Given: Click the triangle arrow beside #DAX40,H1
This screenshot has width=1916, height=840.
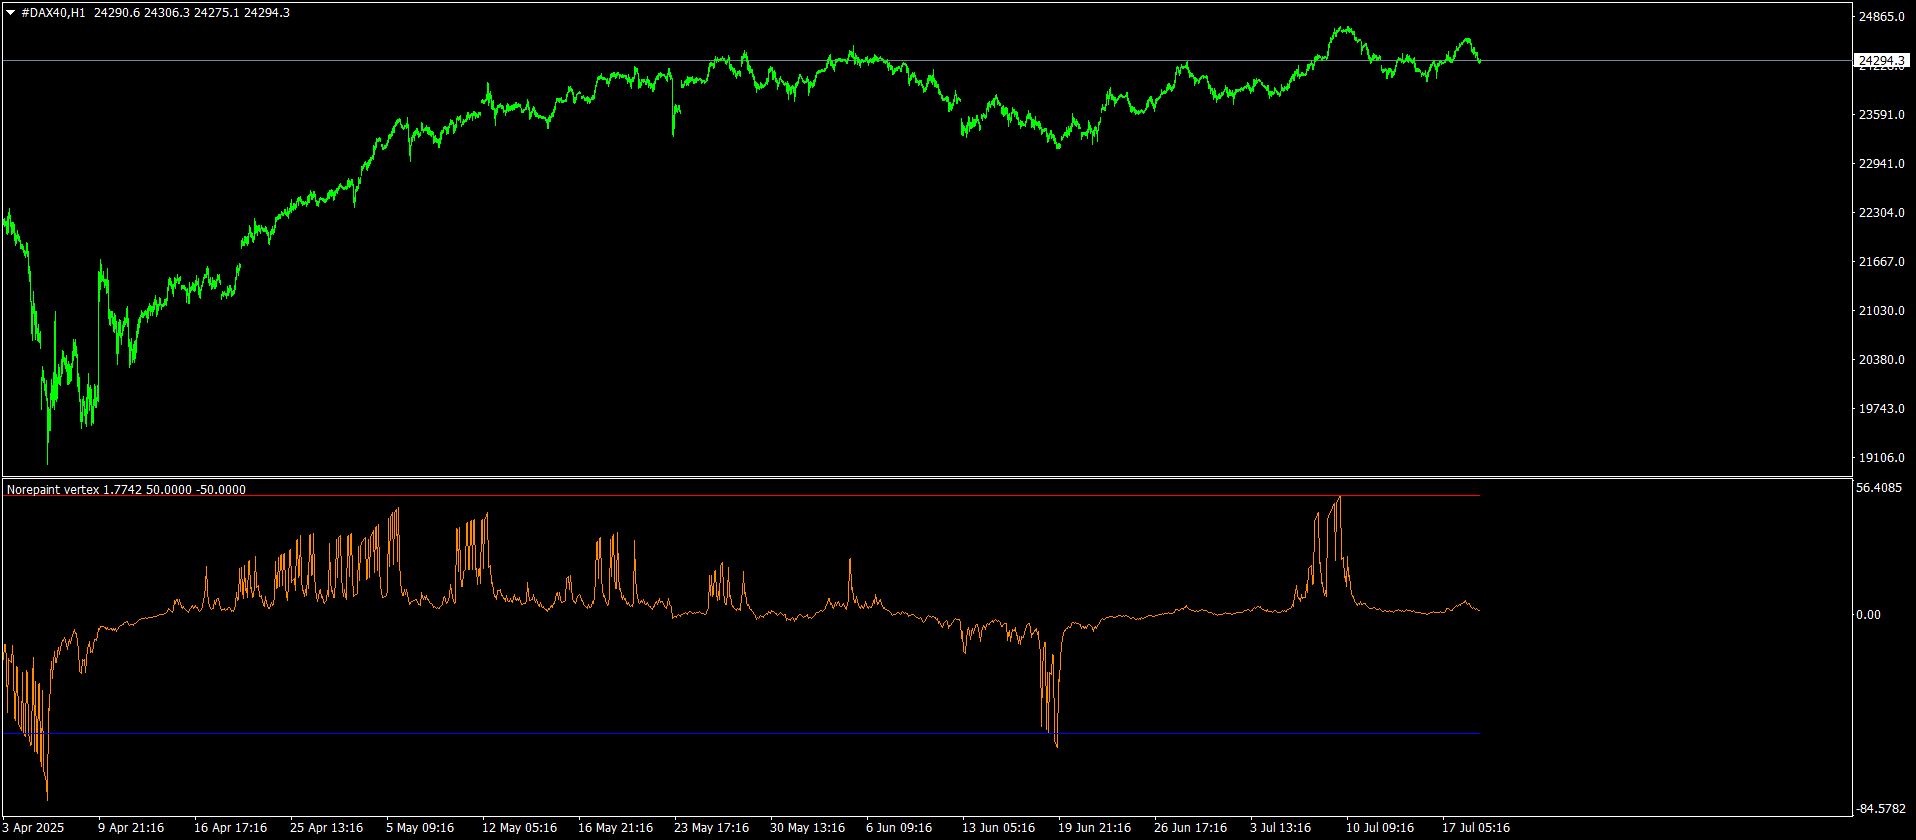Looking at the screenshot, I should click(x=10, y=13).
